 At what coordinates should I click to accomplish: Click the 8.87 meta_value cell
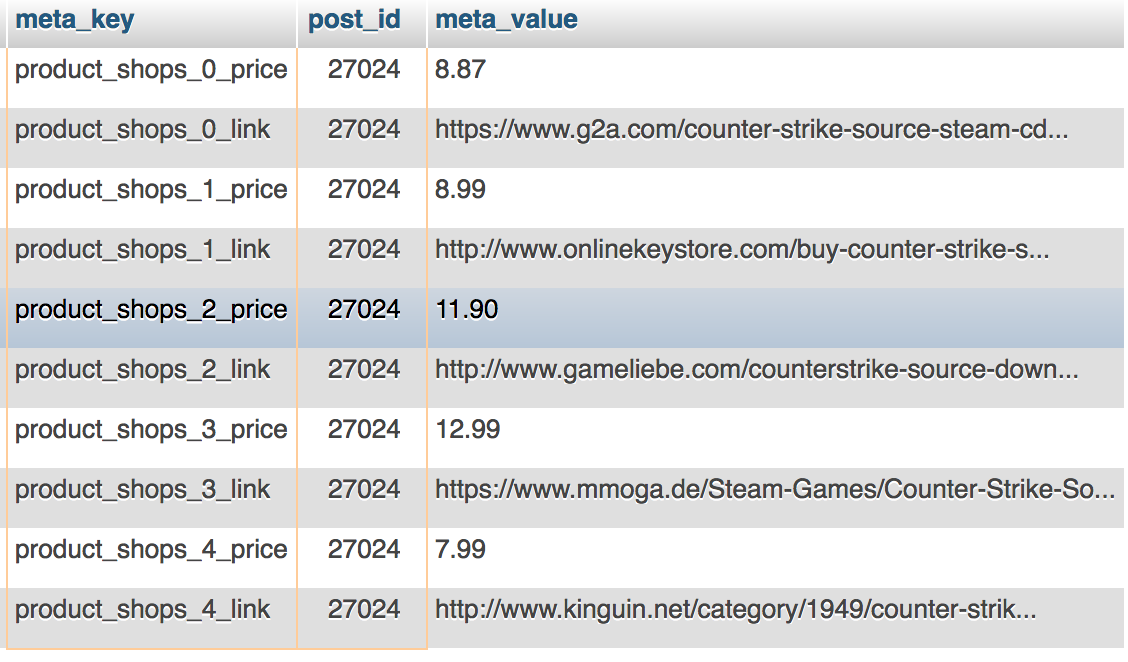(x=776, y=78)
